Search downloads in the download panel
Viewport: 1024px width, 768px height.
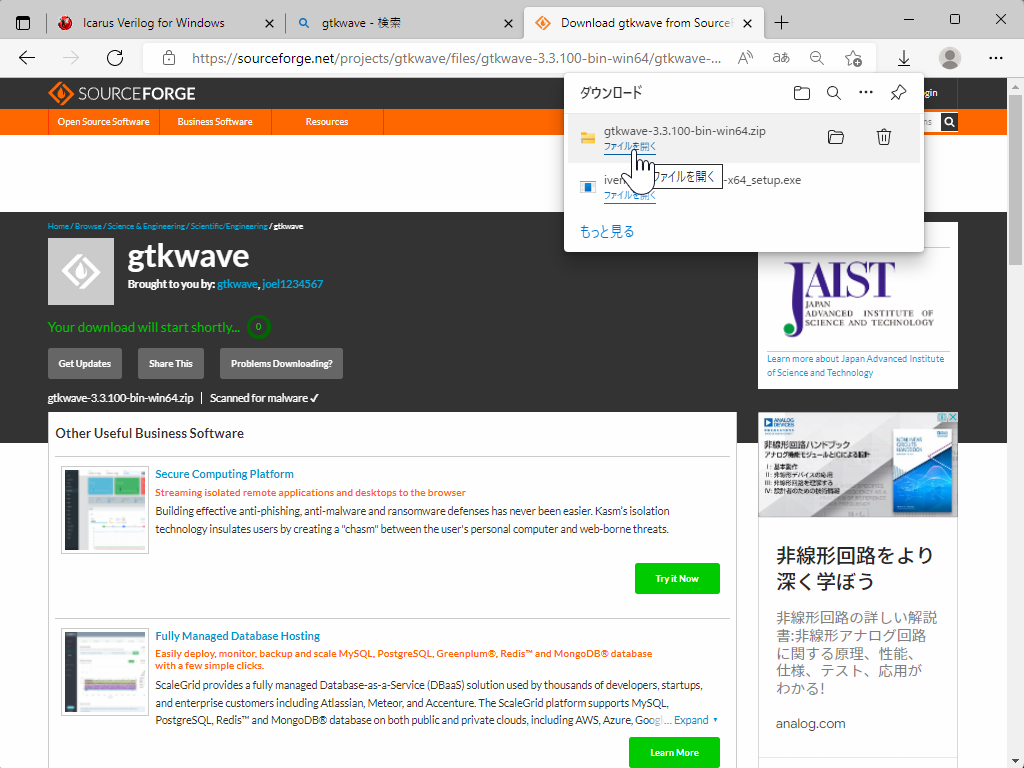tap(834, 93)
